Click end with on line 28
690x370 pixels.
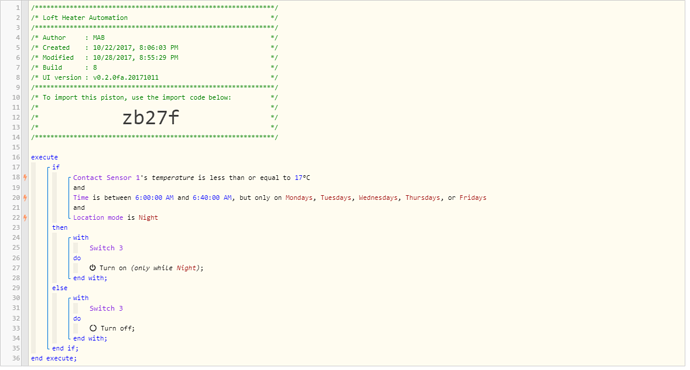coord(90,278)
